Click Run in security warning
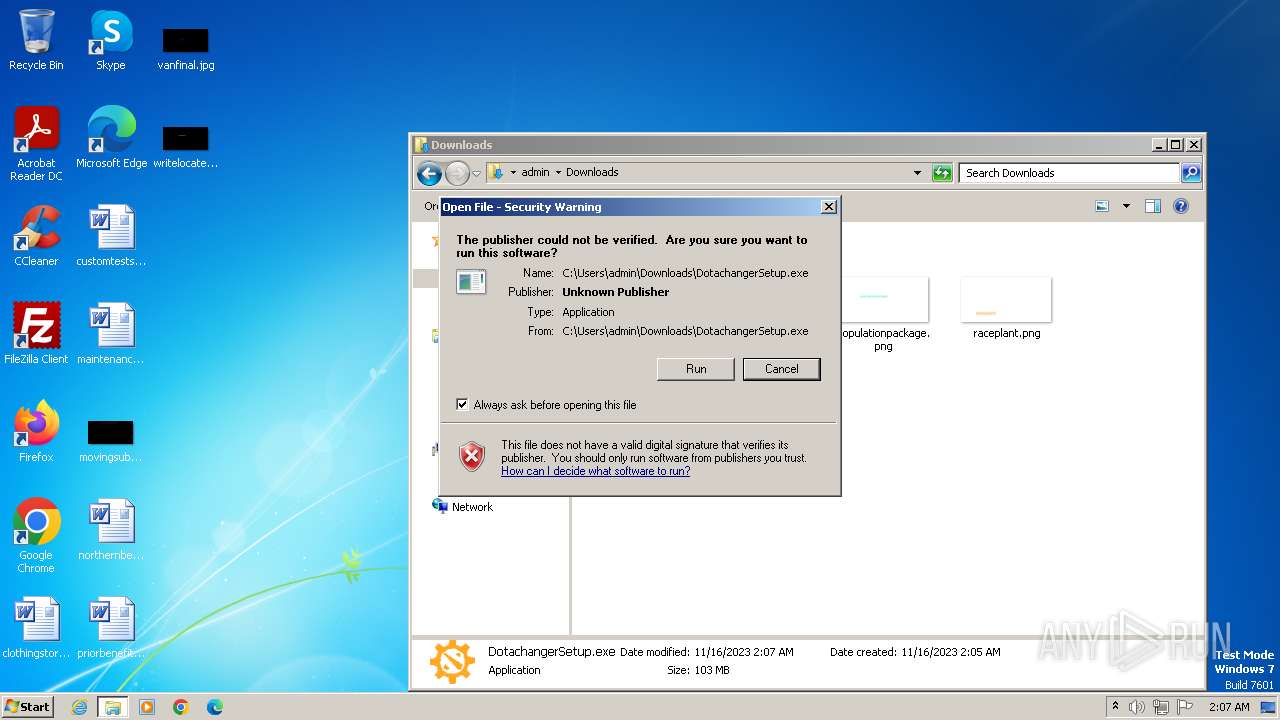1280x720 pixels. click(x=696, y=369)
